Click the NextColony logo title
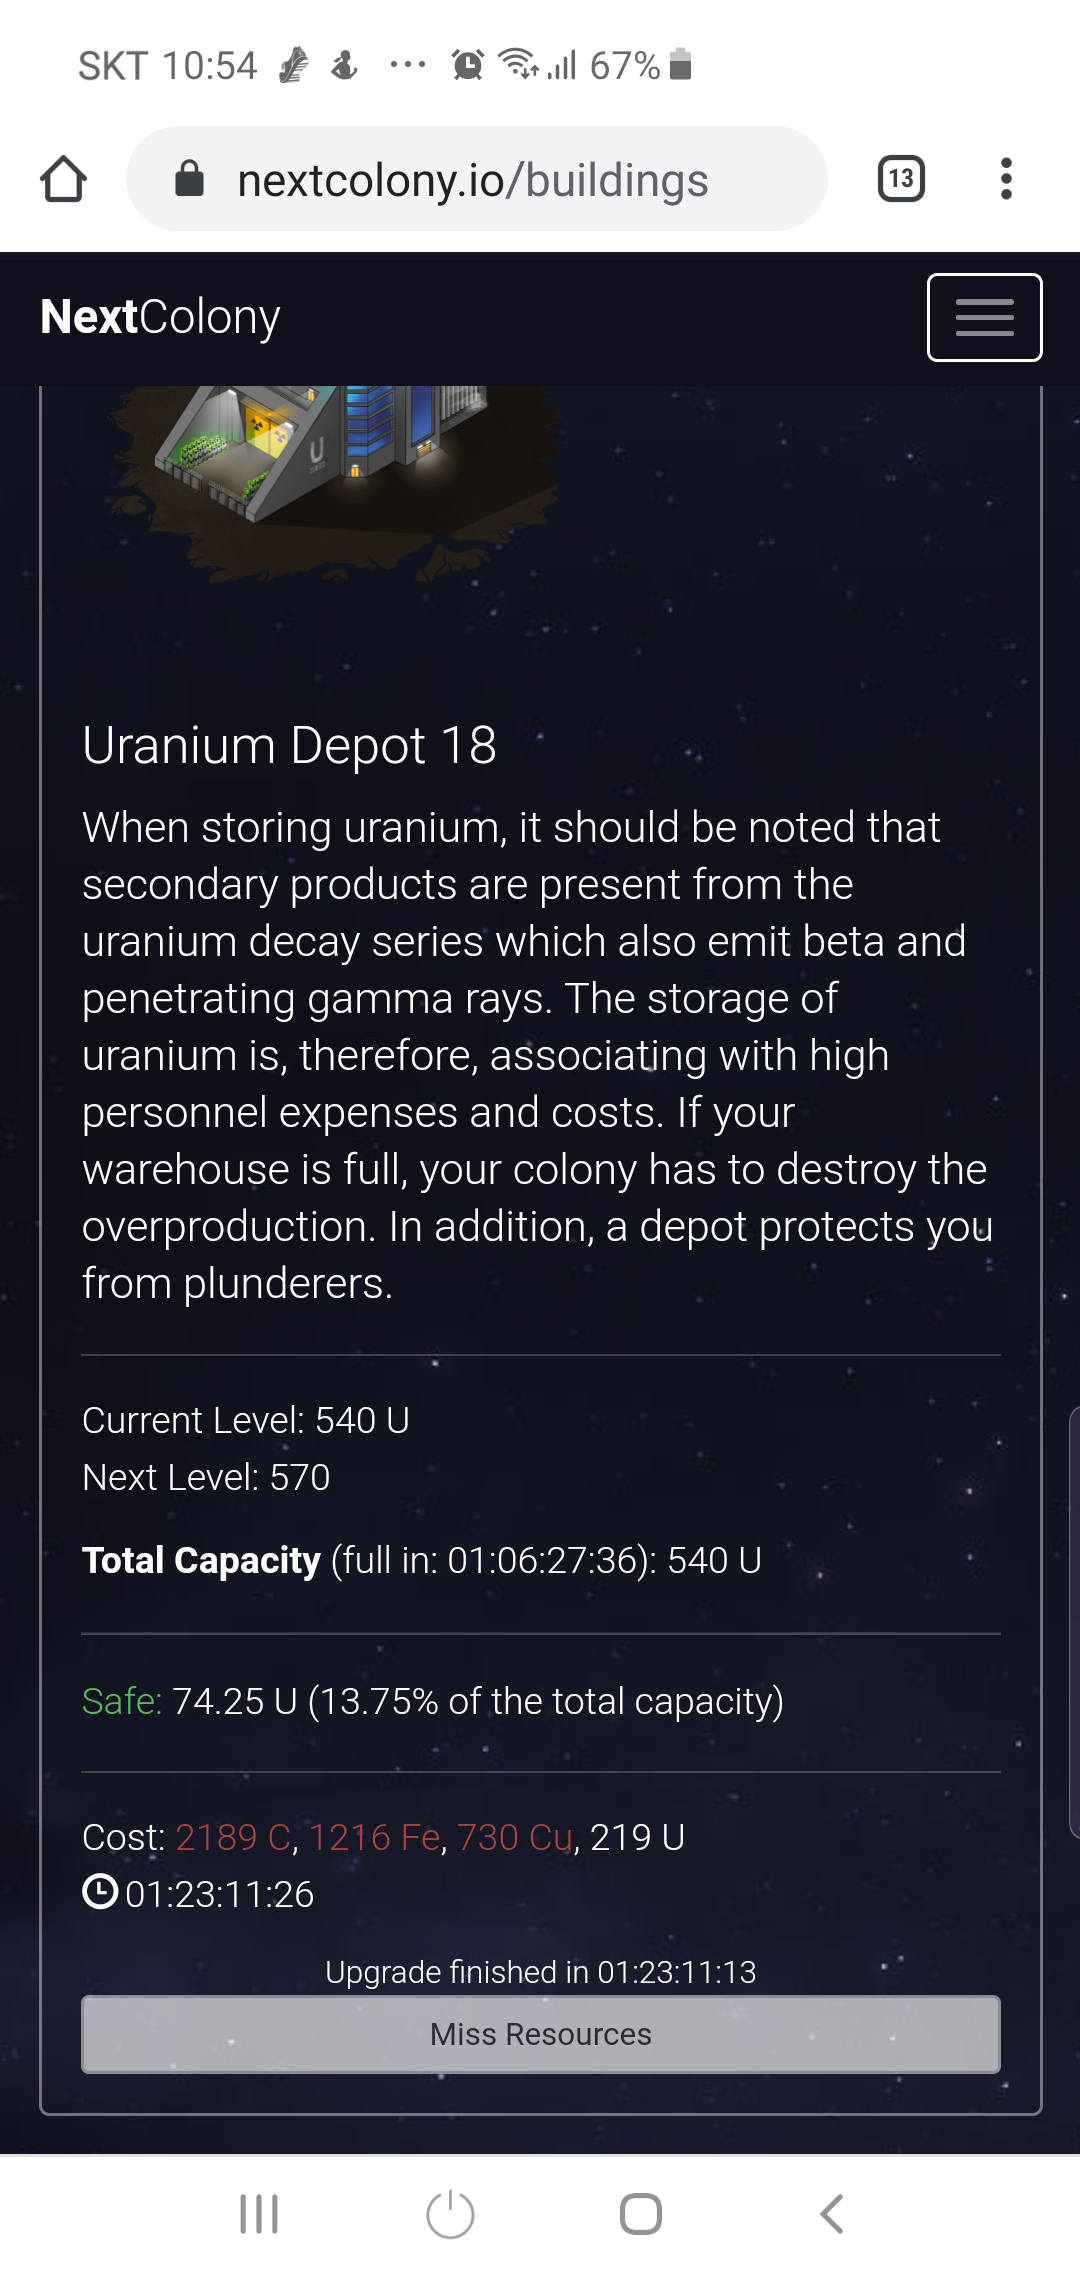 160,317
